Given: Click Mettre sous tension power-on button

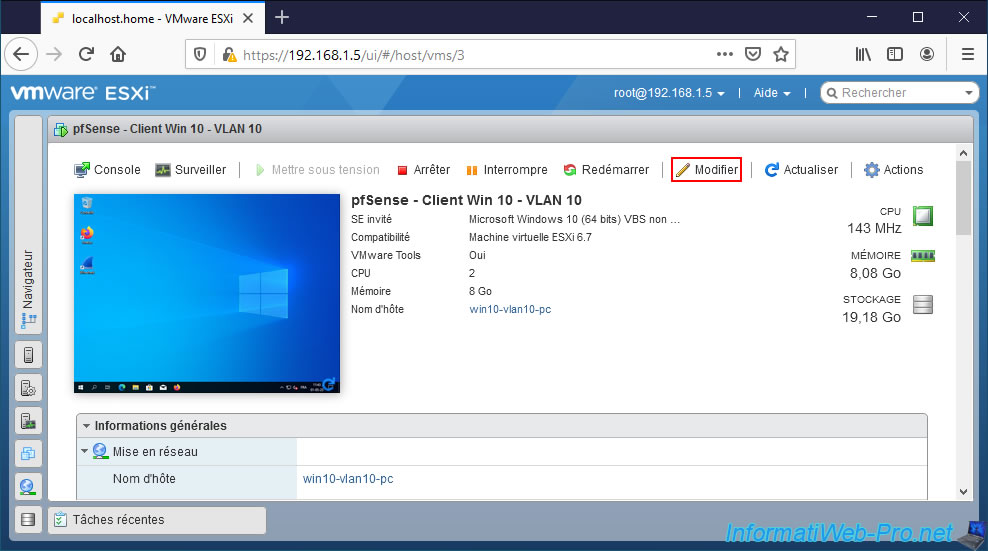Looking at the screenshot, I should click(318, 170).
